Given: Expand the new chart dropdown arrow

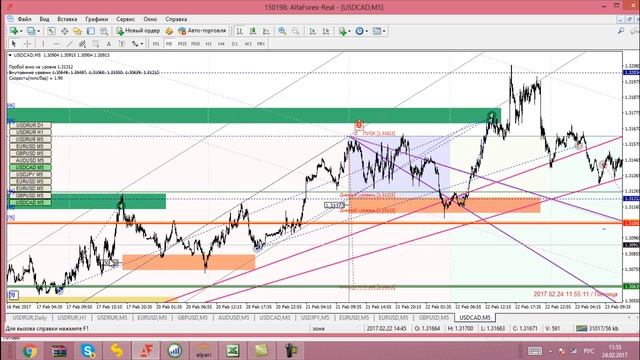Looking at the screenshot, I should 21,31.
